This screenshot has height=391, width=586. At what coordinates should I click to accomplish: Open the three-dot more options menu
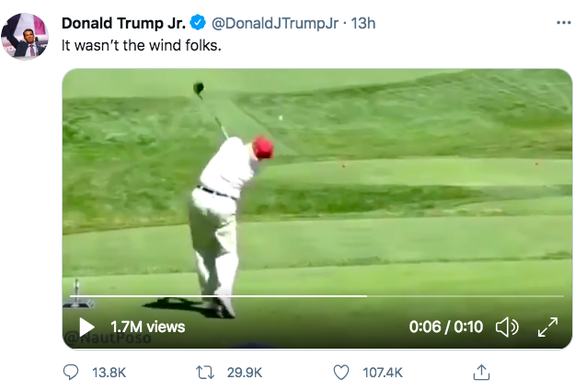coord(564,23)
